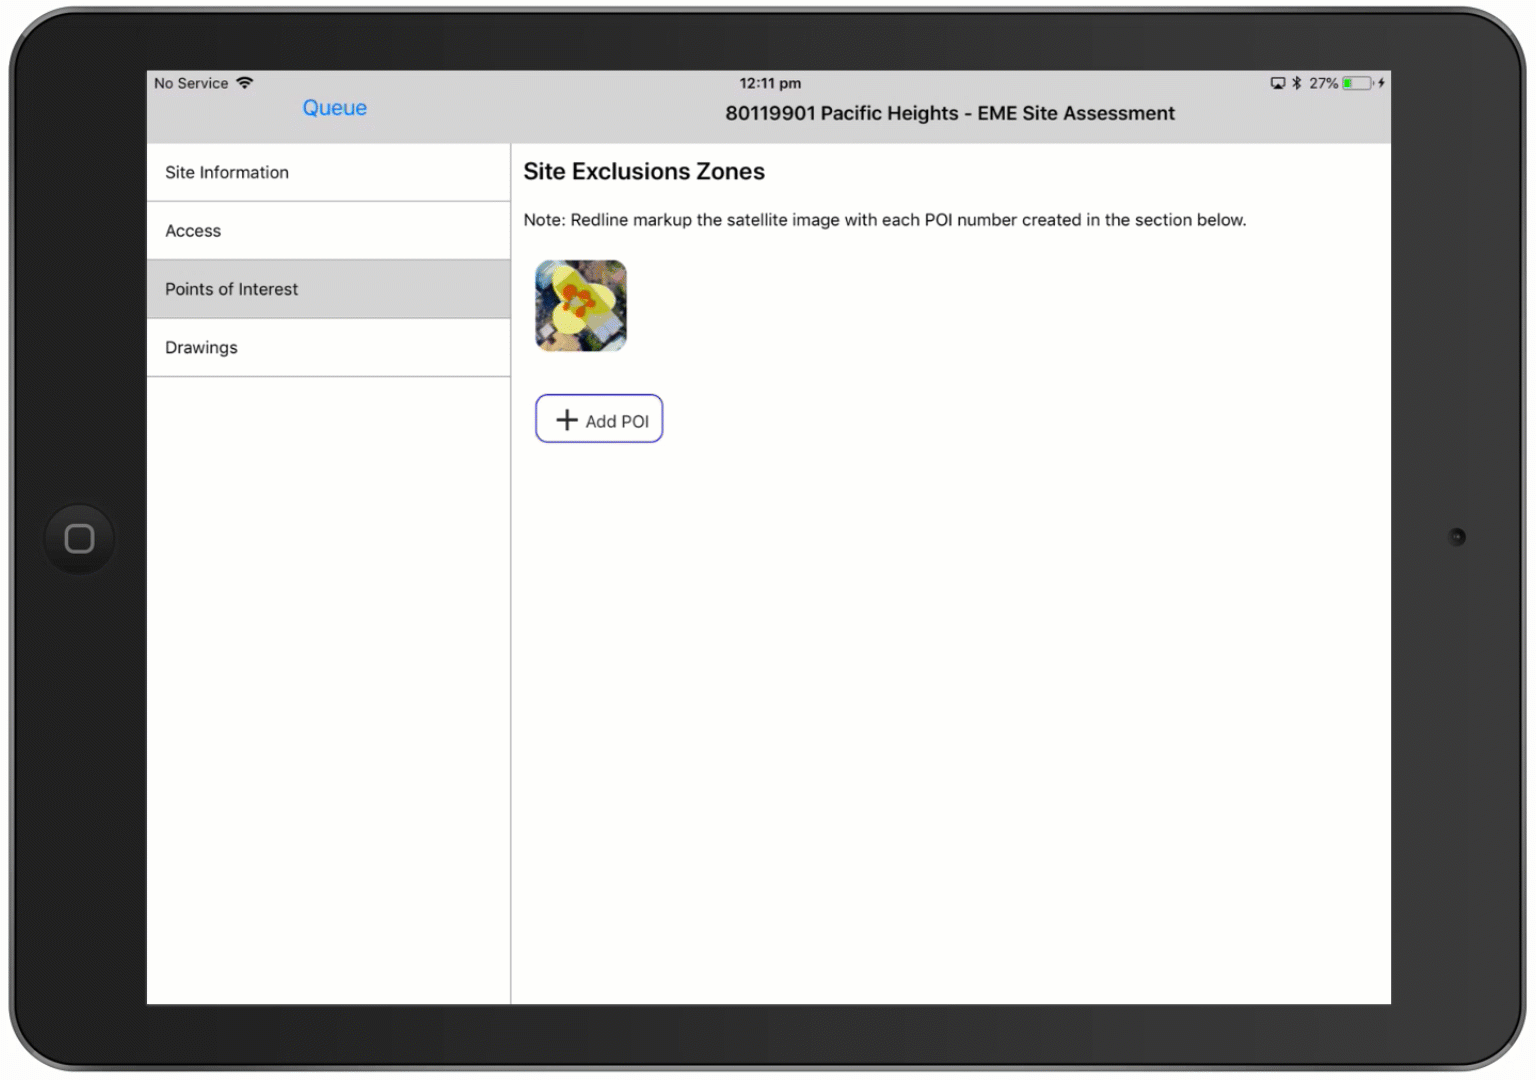Screen dimensions: 1536x1080
Task: Click the AirPlay screen mirroring icon
Action: click(x=1278, y=83)
